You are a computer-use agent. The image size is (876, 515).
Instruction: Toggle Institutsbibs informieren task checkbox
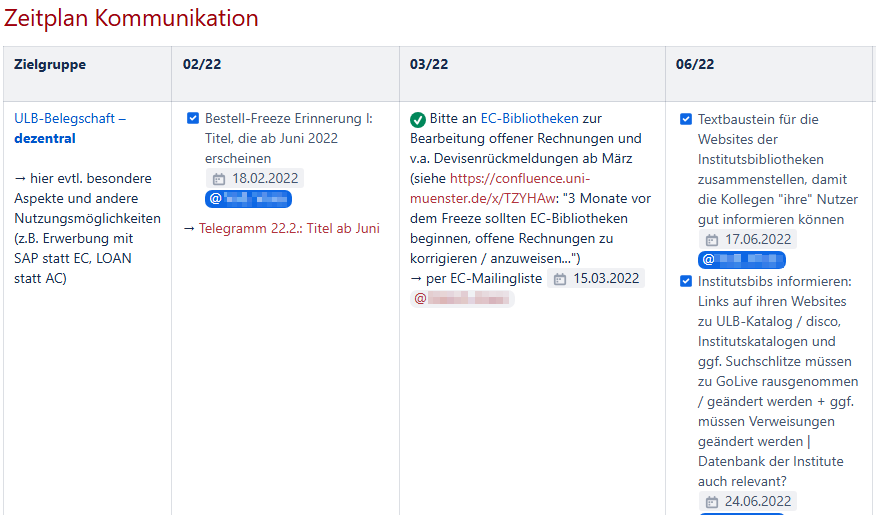(x=686, y=281)
